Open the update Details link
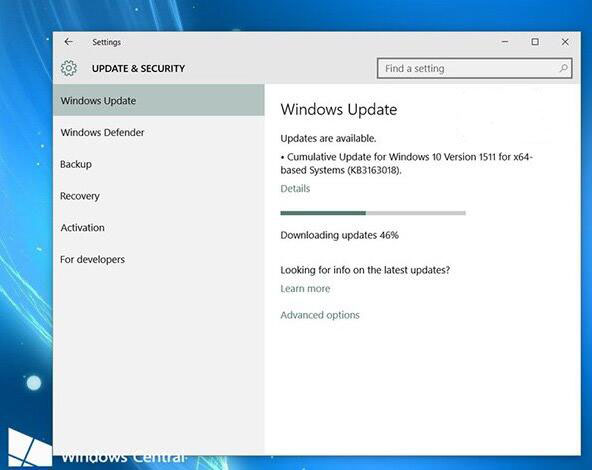592x470 pixels. pos(295,188)
